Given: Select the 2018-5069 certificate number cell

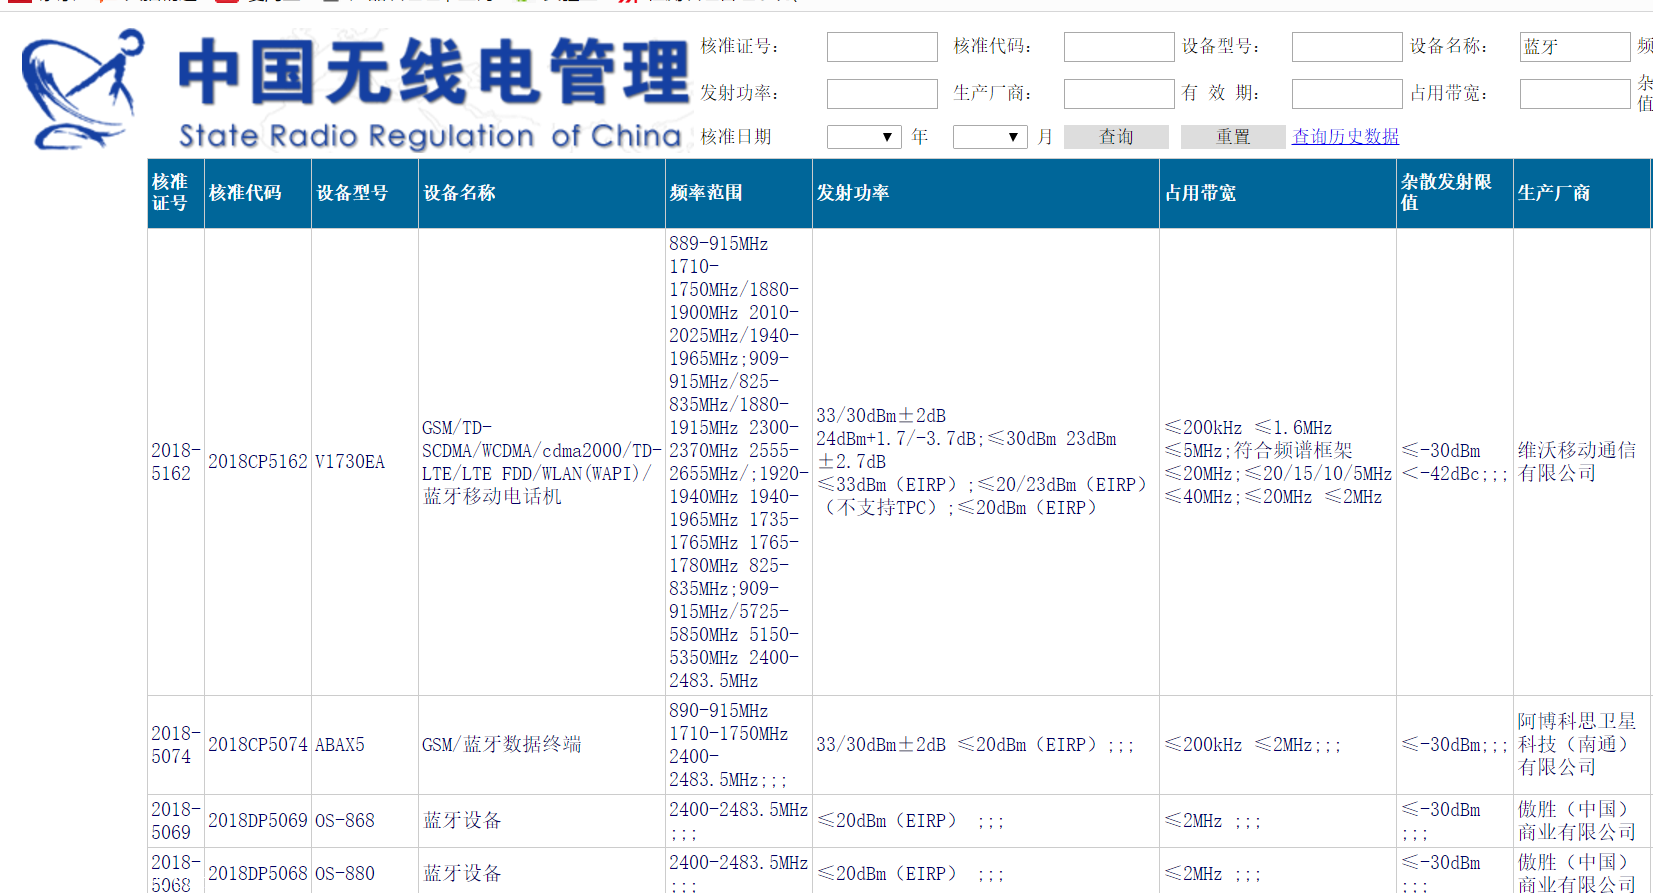Looking at the screenshot, I should (x=176, y=821).
